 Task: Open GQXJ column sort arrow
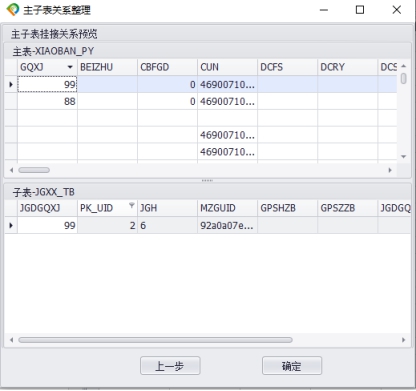coord(70,67)
